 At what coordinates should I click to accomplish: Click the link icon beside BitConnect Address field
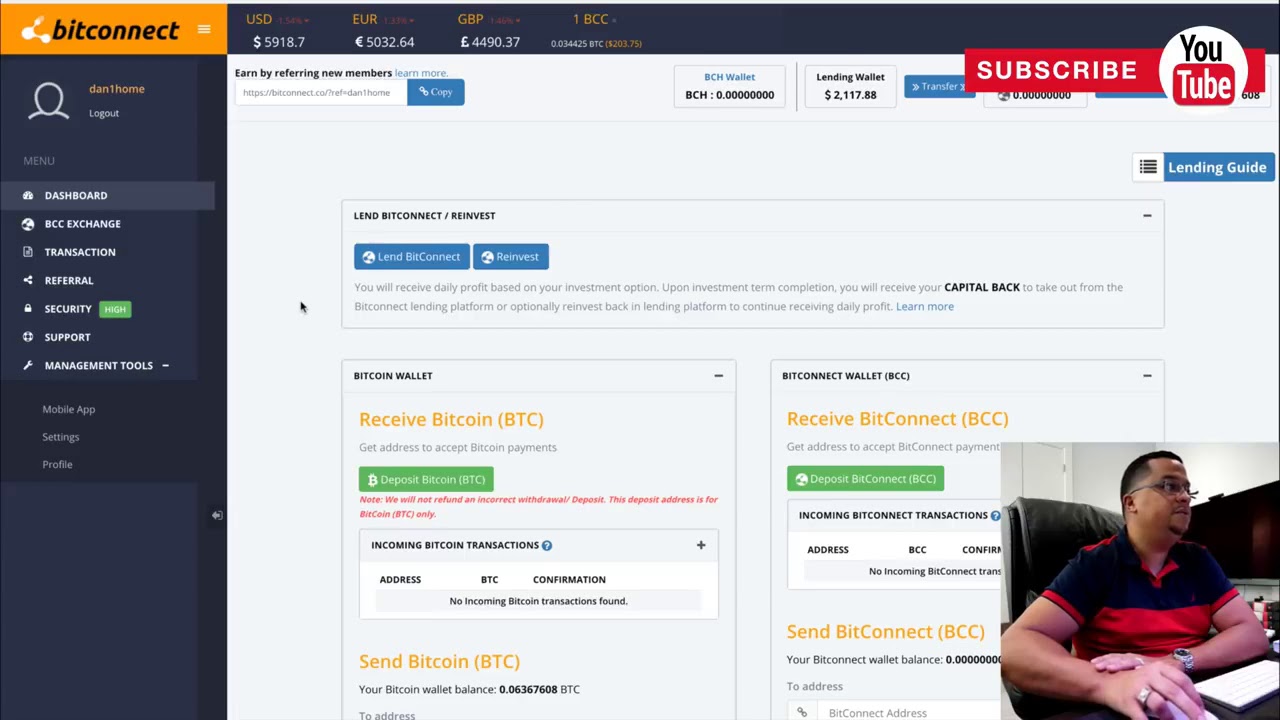pyautogui.click(x=802, y=713)
